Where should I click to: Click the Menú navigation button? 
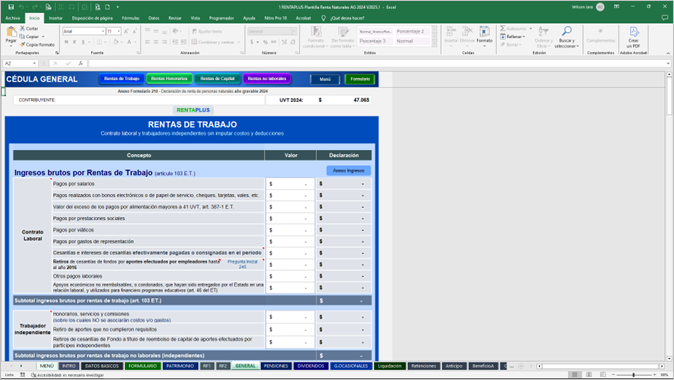point(325,79)
